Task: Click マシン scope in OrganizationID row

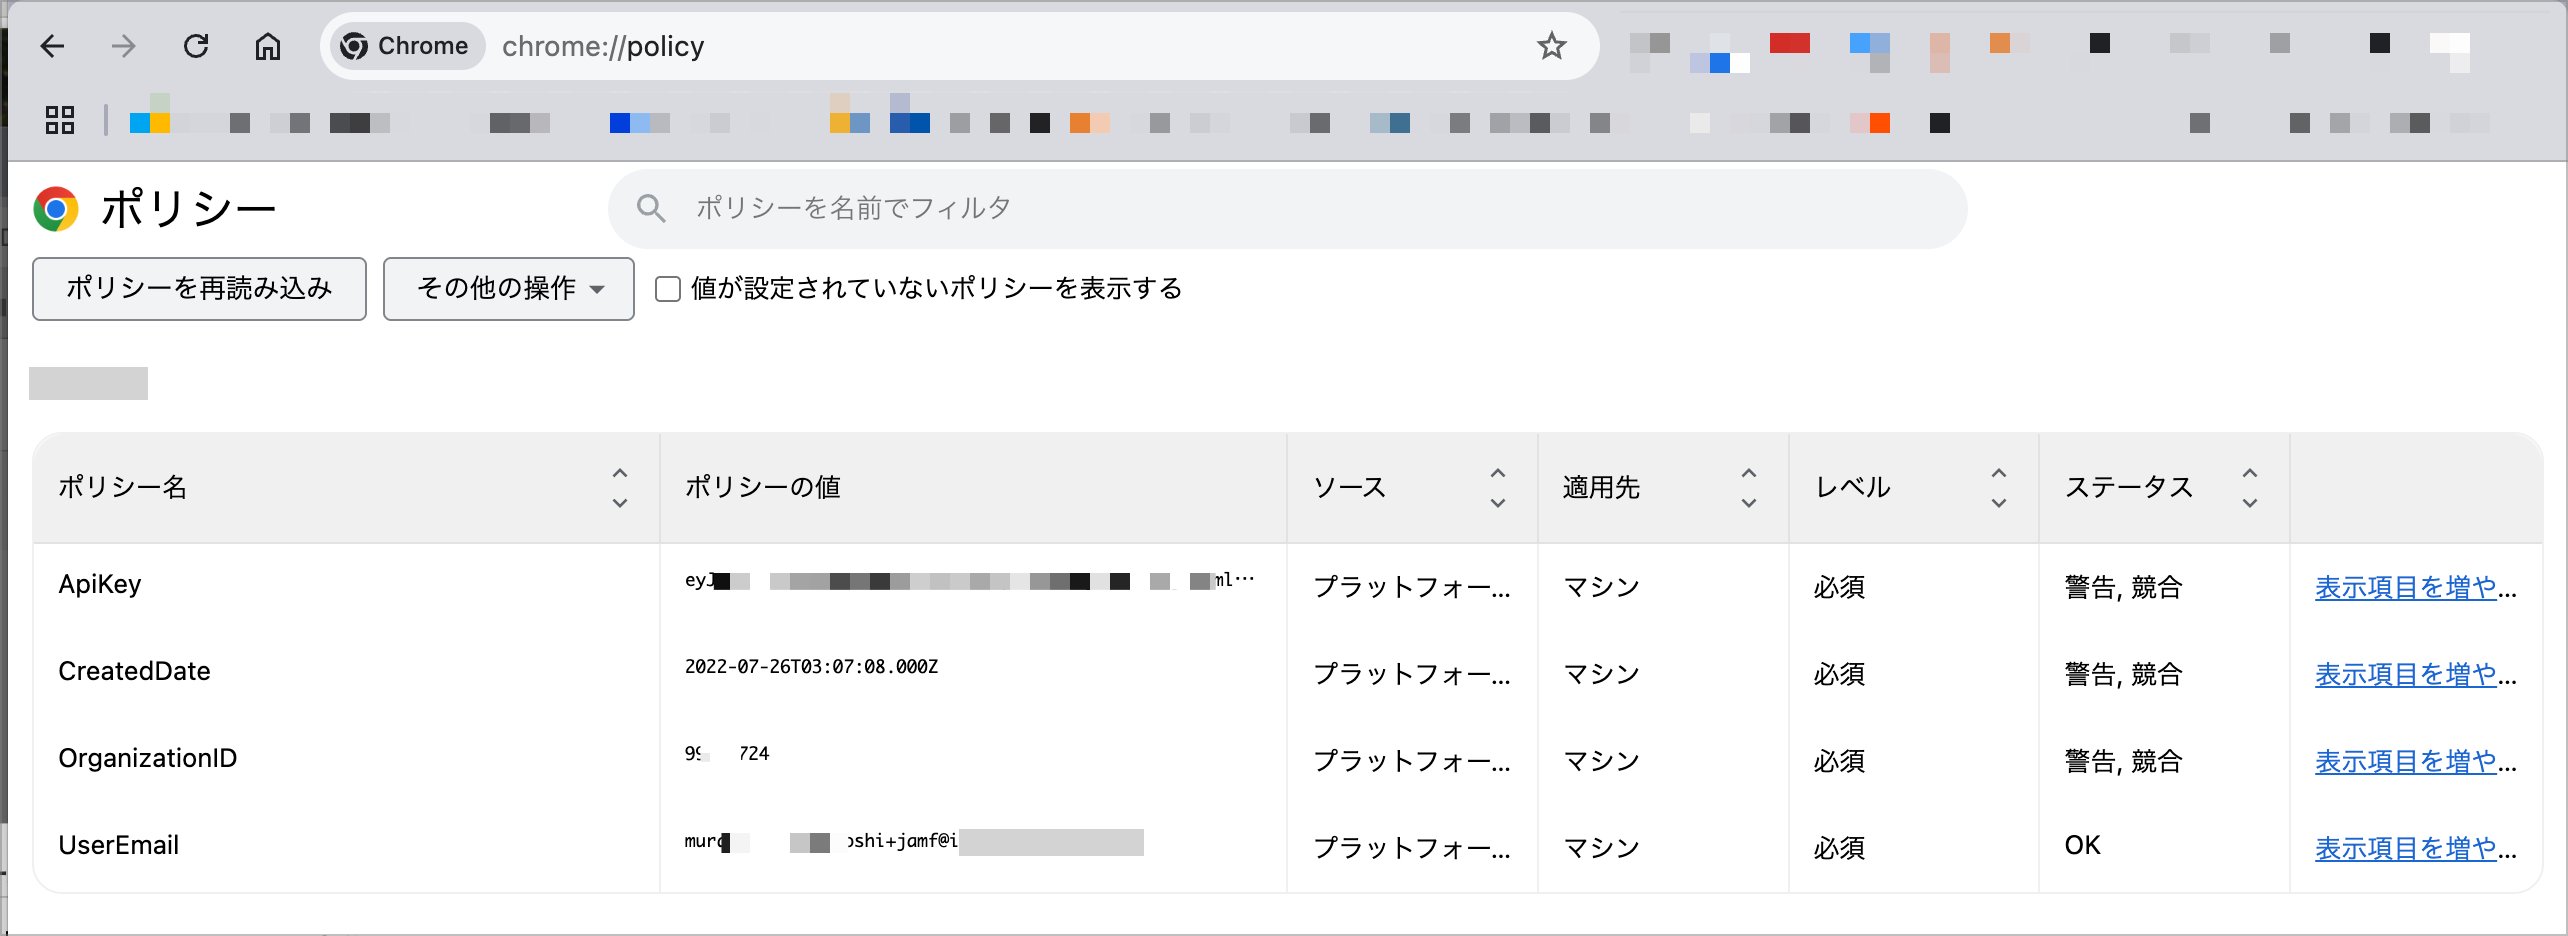Action: click(x=1601, y=761)
